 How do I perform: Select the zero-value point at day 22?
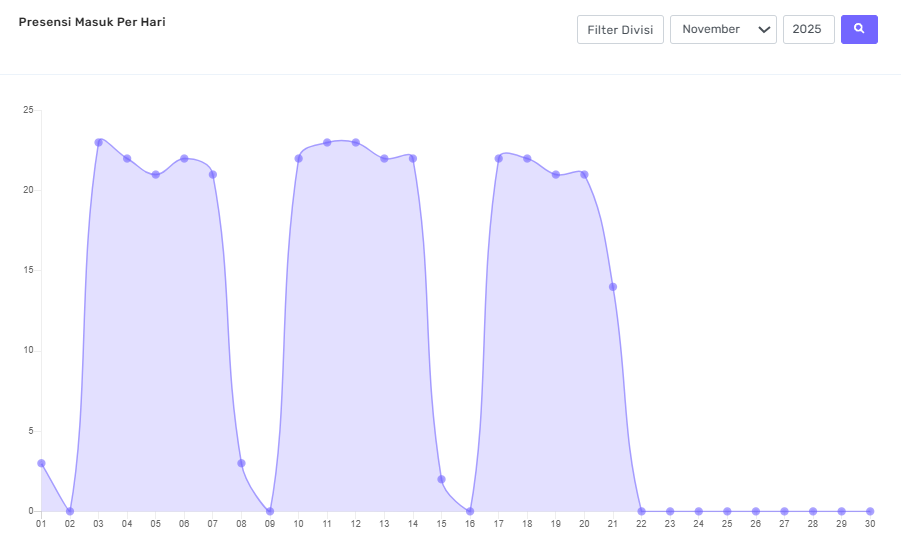641,511
